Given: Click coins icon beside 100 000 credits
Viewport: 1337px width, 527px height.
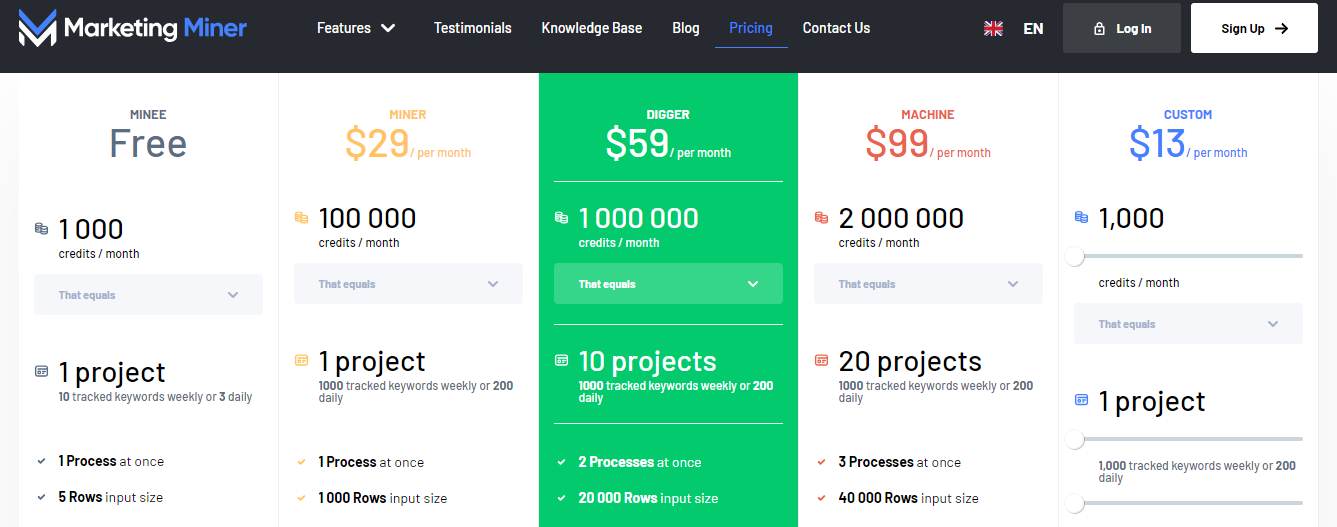Looking at the screenshot, I should (x=301, y=217).
